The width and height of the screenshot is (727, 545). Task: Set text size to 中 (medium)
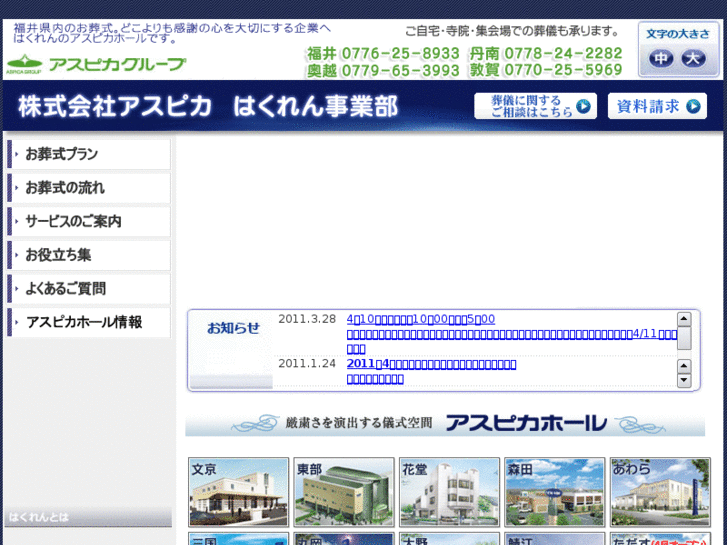coord(661,58)
